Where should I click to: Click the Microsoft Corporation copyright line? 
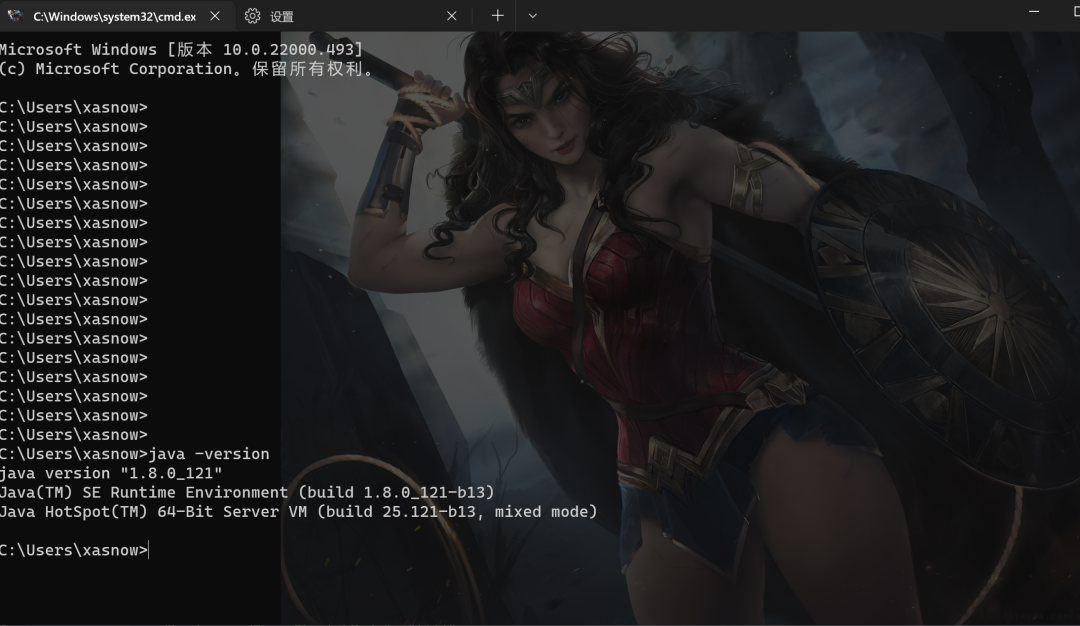(187, 69)
